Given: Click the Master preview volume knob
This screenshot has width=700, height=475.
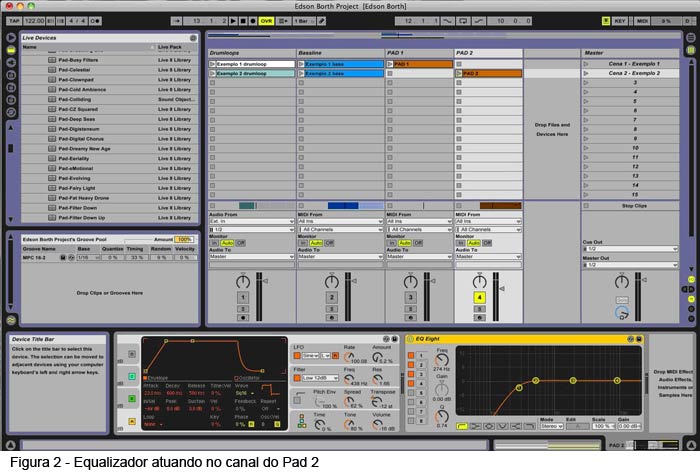Looking at the screenshot, I should coord(622,313).
